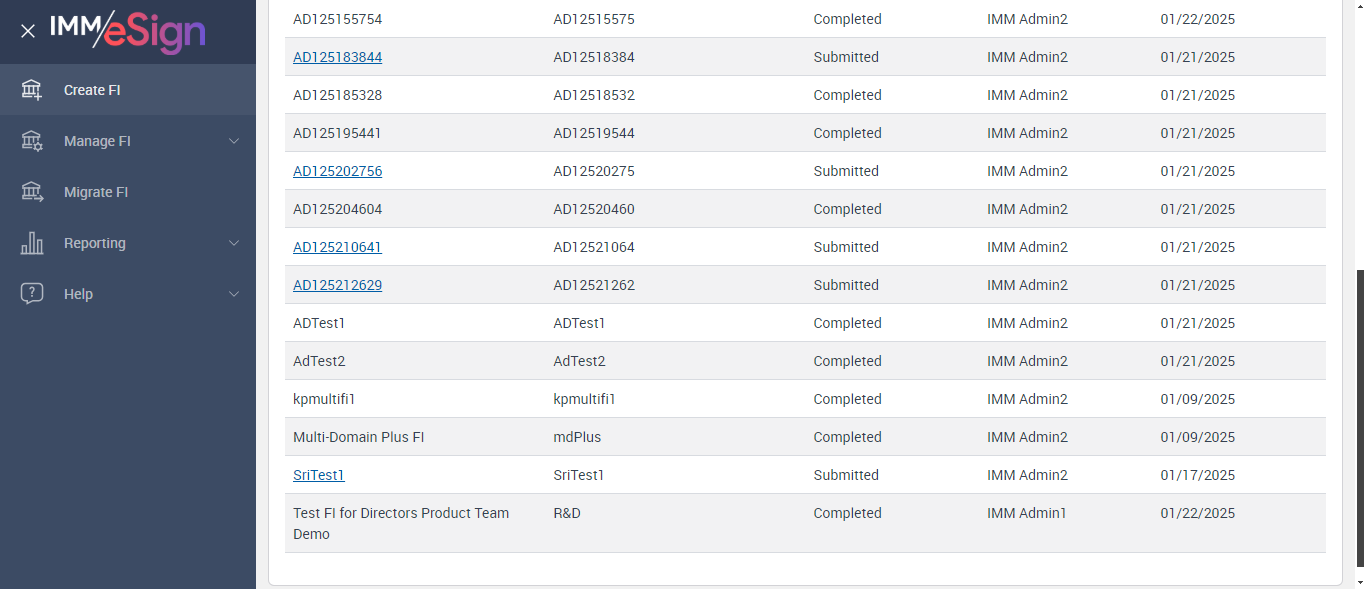Open the SriTest1 FI link
The height and width of the screenshot is (589, 1366).
[x=318, y=475]
